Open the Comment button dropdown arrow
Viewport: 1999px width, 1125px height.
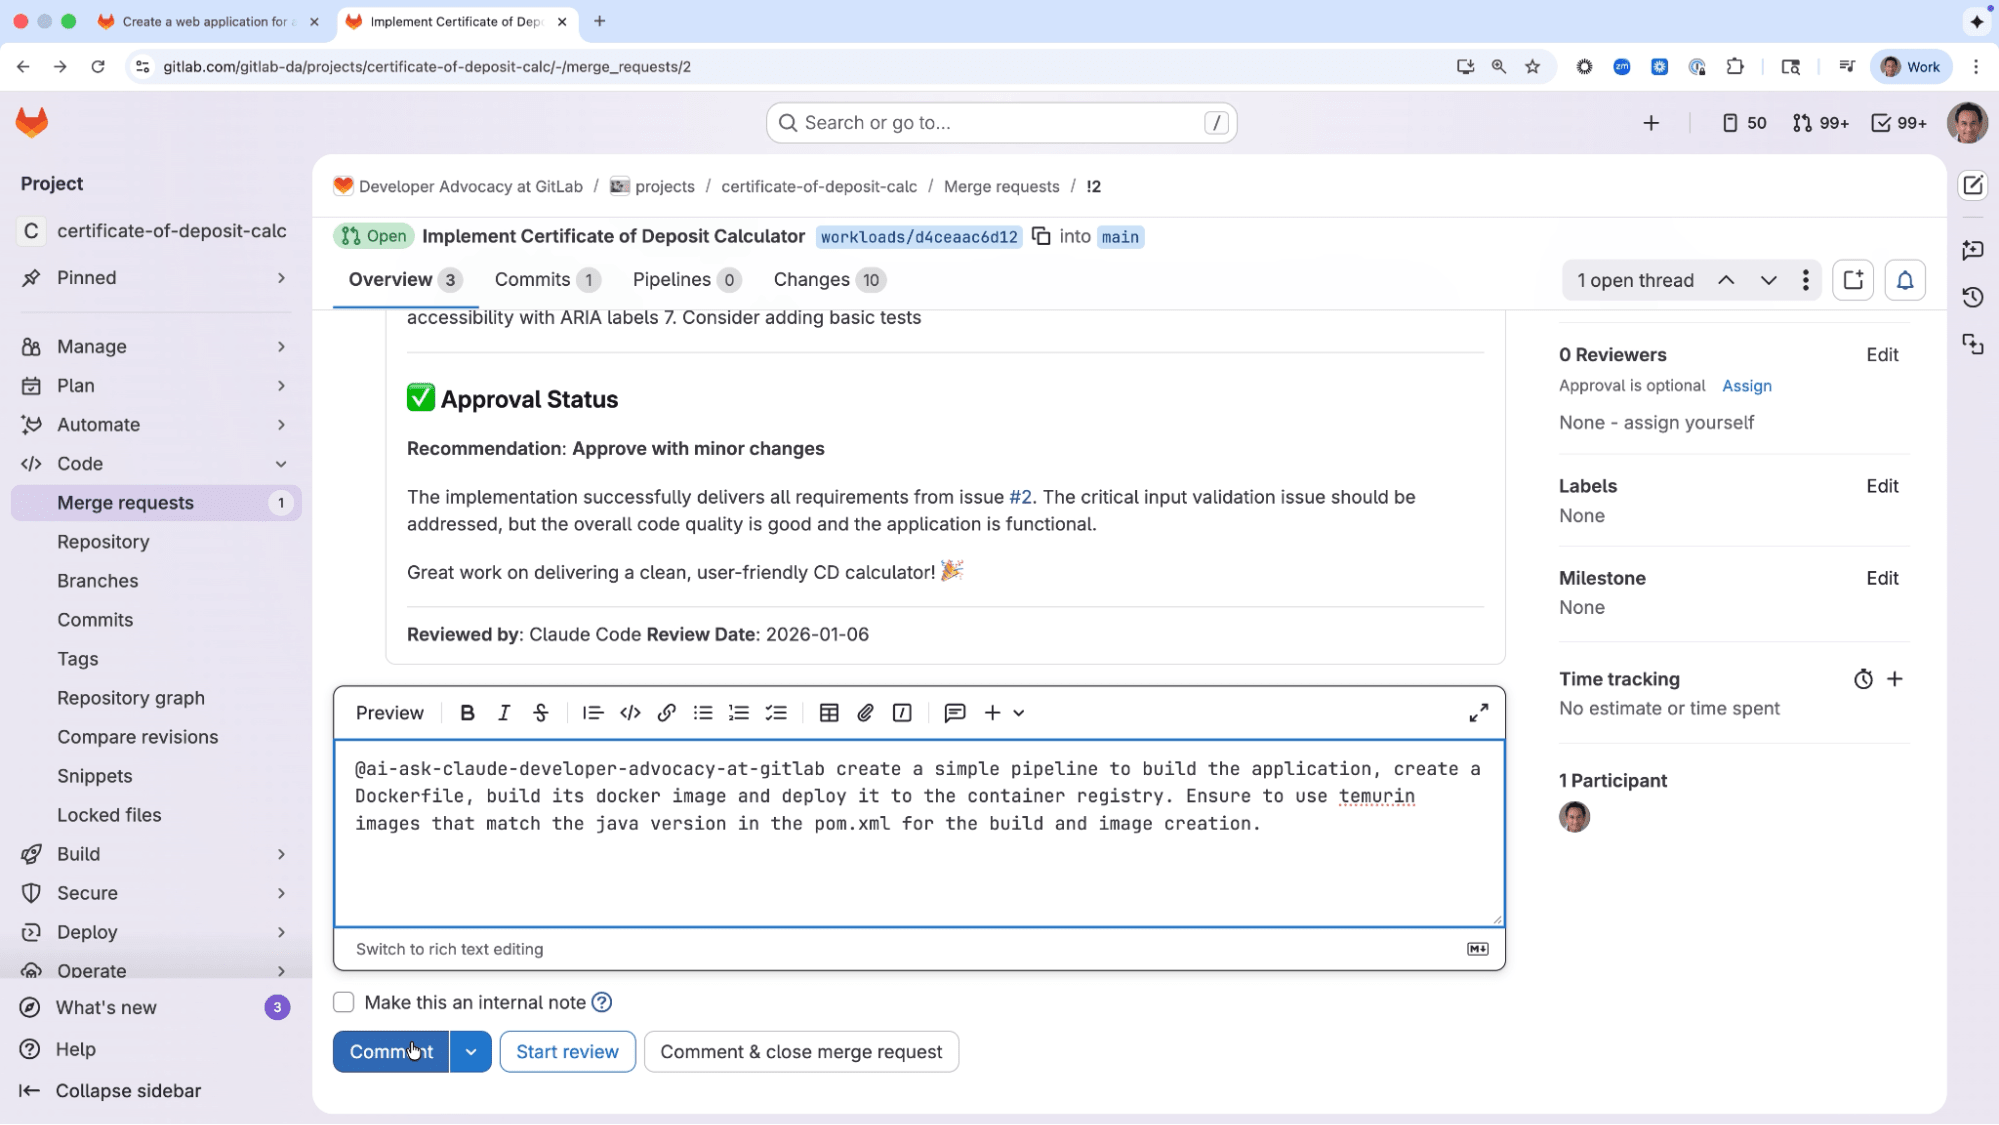(x=470, y=1051)
